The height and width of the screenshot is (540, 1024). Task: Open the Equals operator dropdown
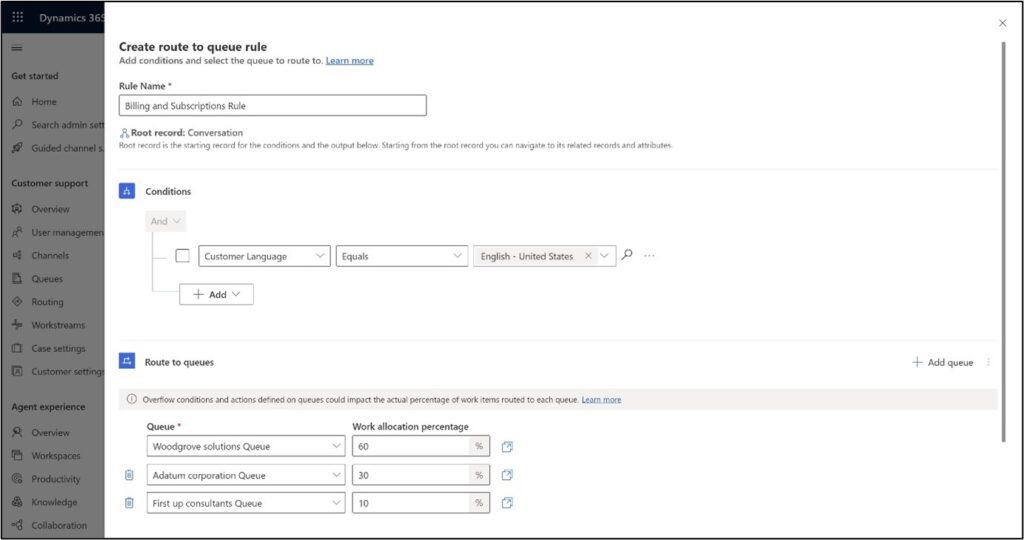(457, 256)
